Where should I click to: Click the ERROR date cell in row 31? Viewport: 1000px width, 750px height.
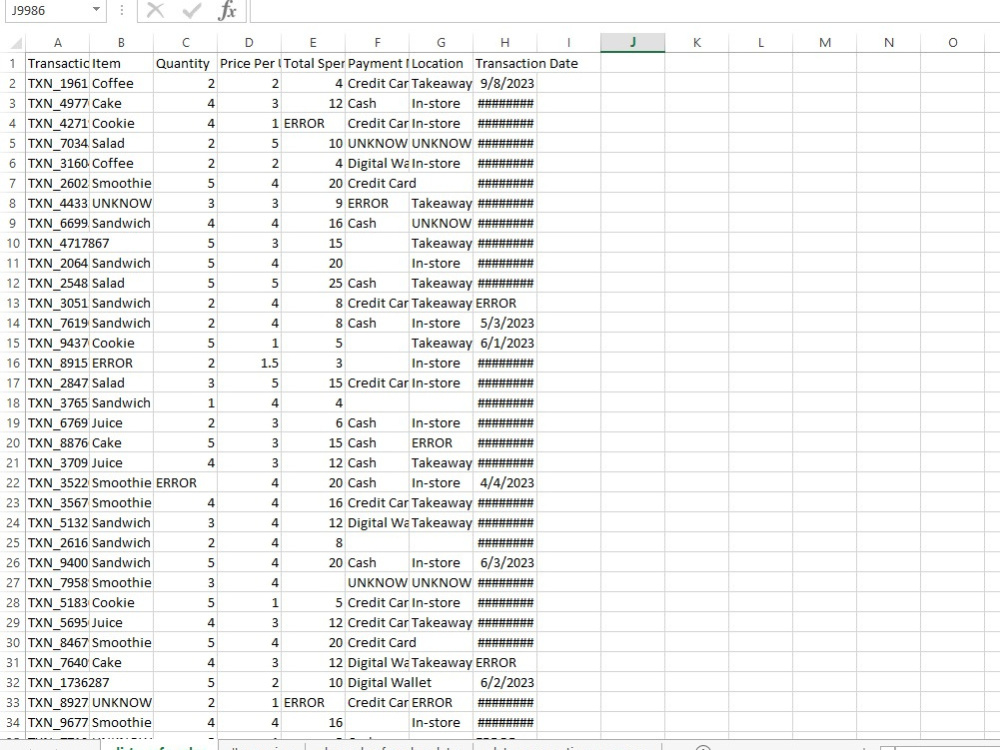[504, 663]
